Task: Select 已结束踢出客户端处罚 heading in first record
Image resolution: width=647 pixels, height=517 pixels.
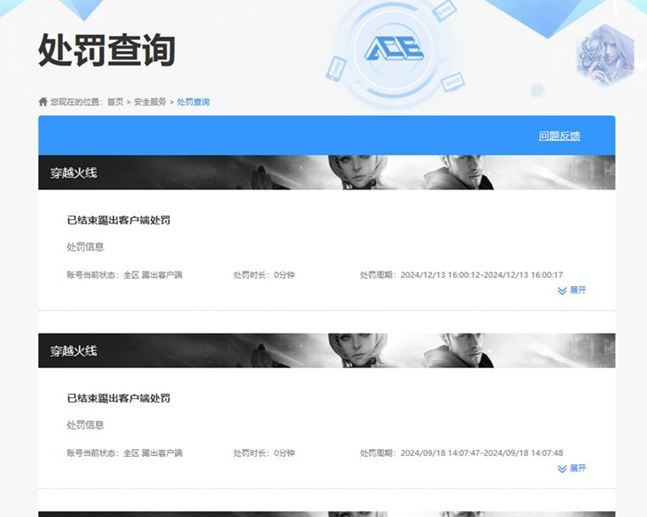Action: [118, 220]
